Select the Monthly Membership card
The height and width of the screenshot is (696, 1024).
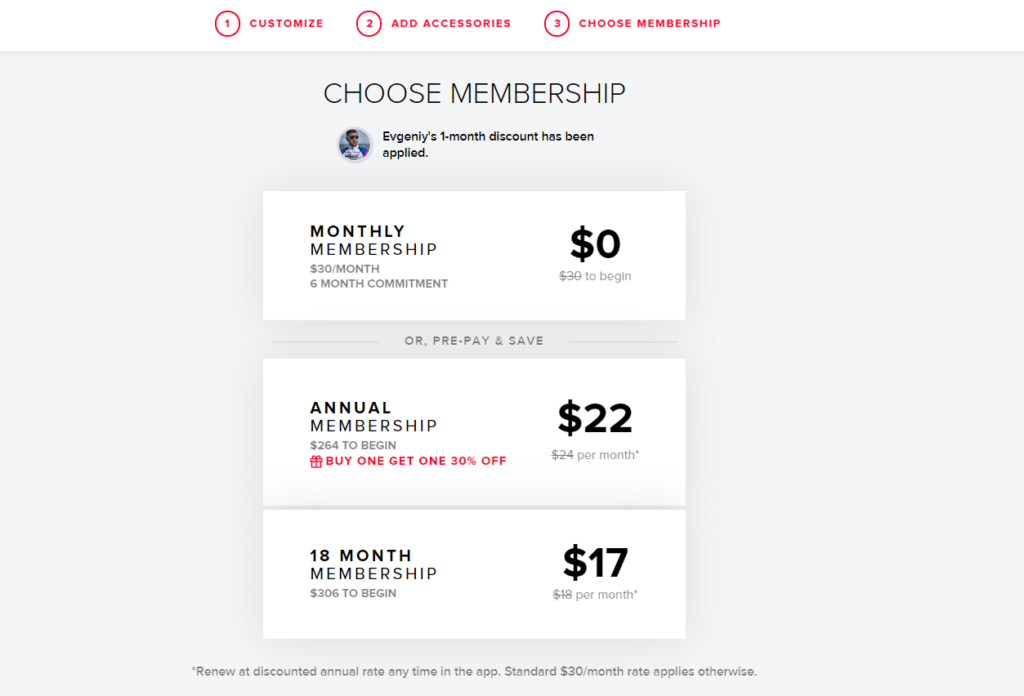tap(474, 255)
